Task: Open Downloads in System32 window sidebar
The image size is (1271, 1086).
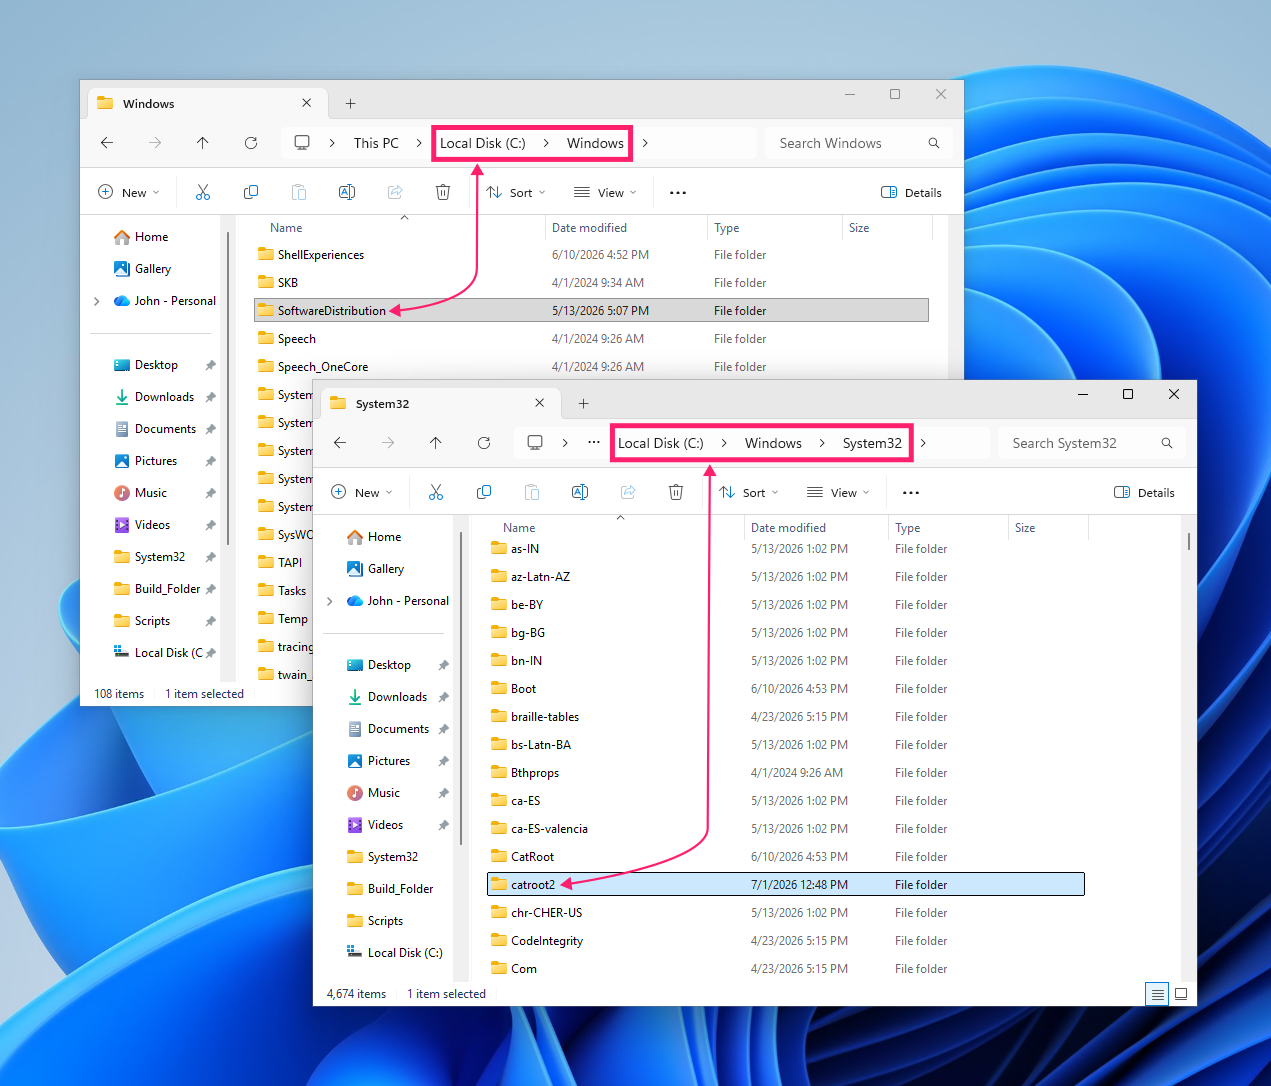Action: (x=397, y=697)
